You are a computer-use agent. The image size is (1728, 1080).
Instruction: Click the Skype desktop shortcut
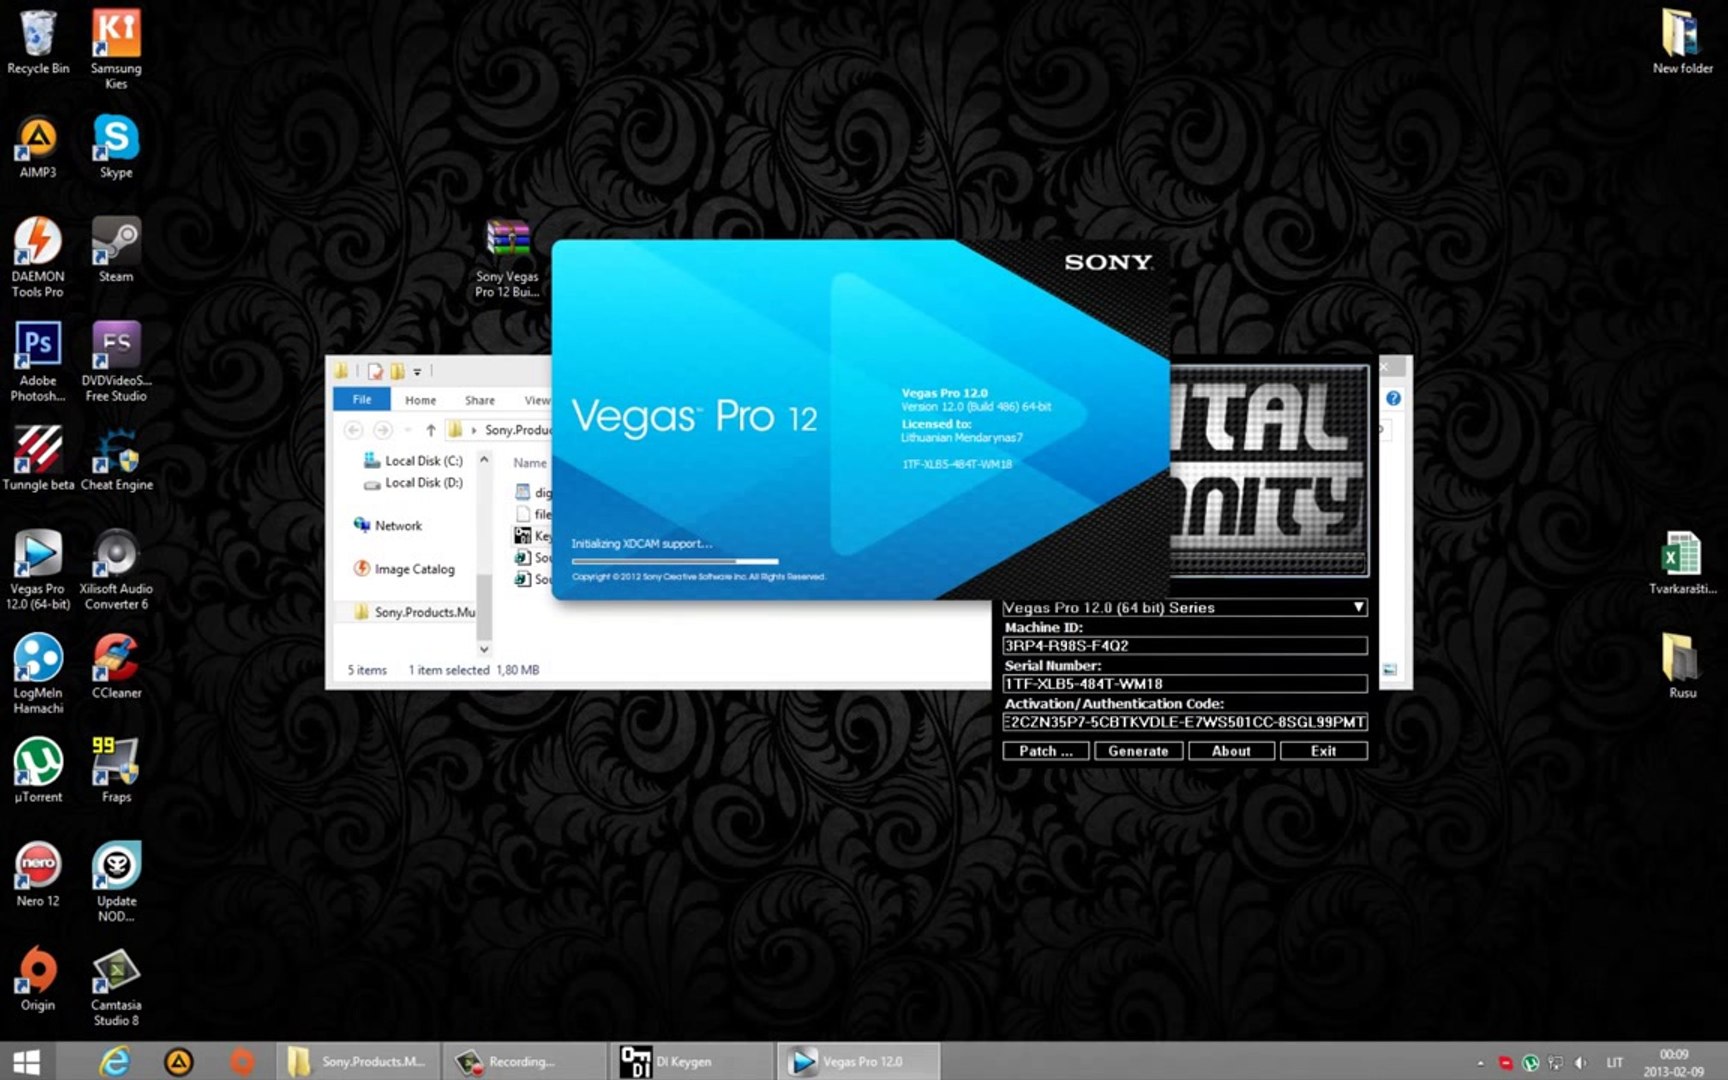(x=116, y=147)
